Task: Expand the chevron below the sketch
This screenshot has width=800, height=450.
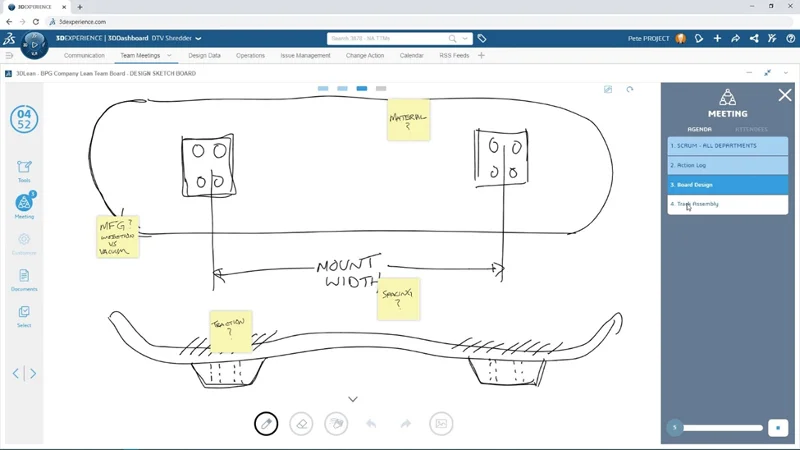Action: [353, 399]
